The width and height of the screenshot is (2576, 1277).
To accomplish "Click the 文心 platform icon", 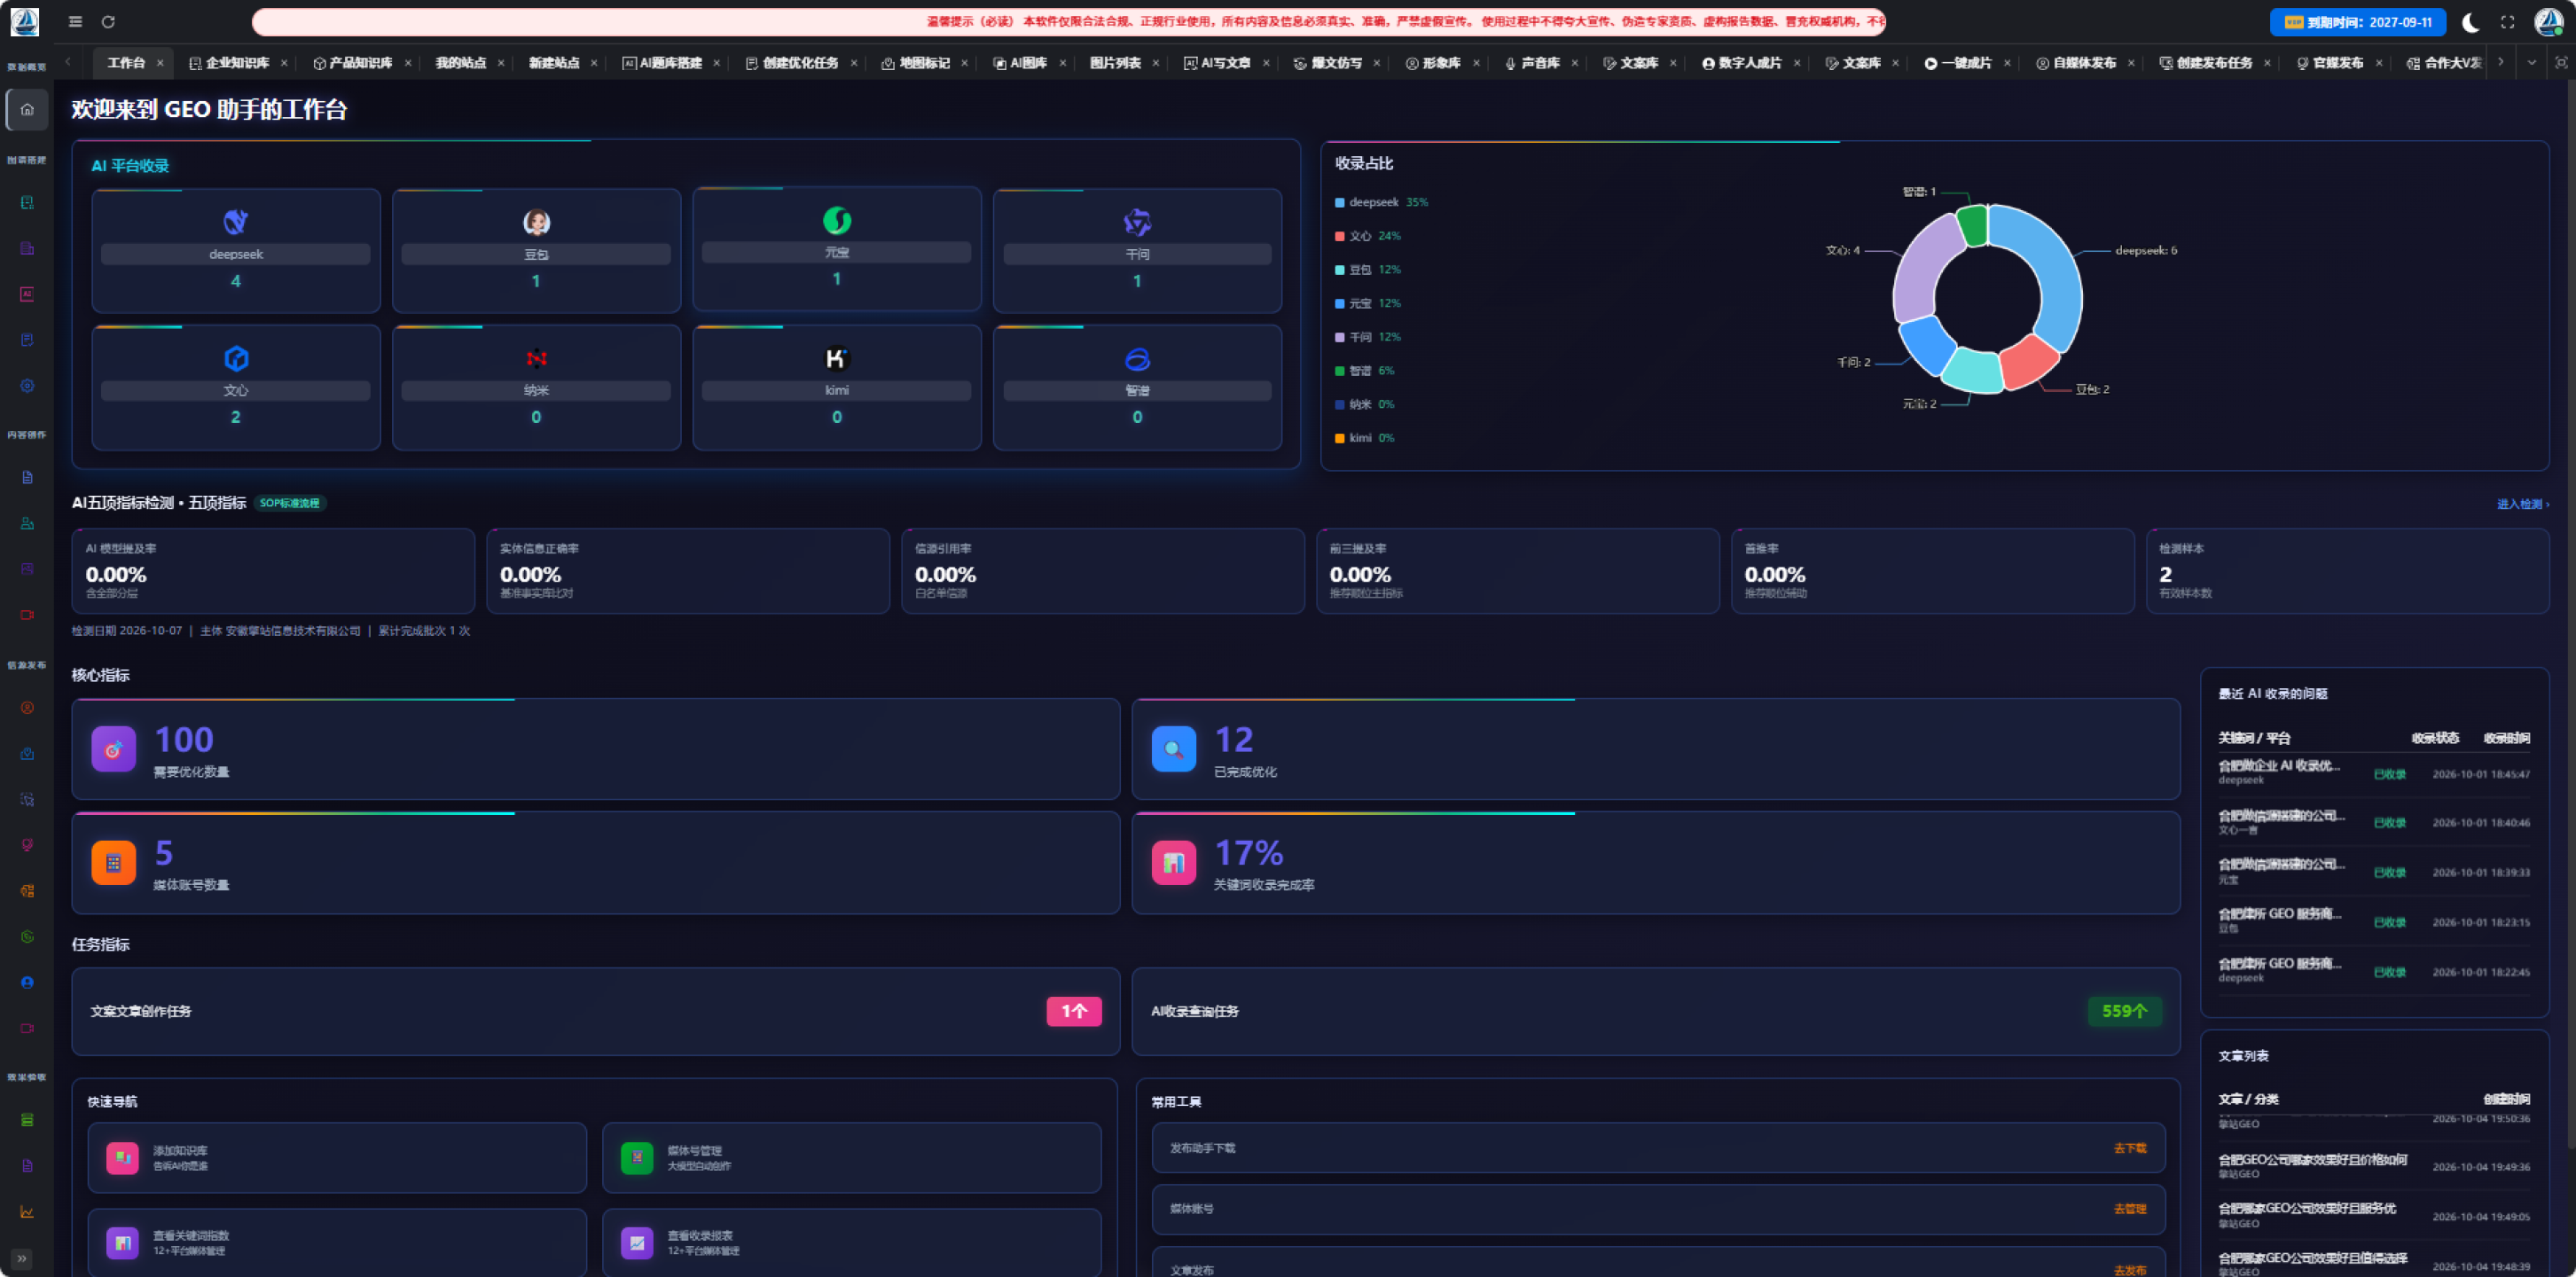I will click(x=236, y=358).
